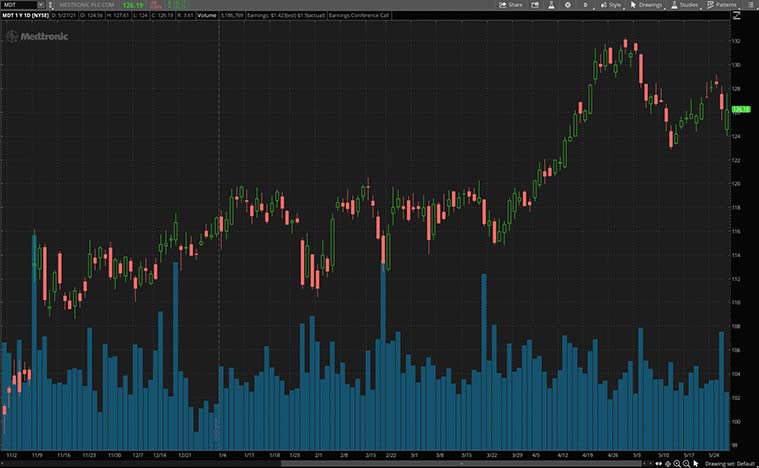Click the 4/19 date label on time axis
Image resolution: width=759 pixels, height=468 pixels.
tap(588, 455)
